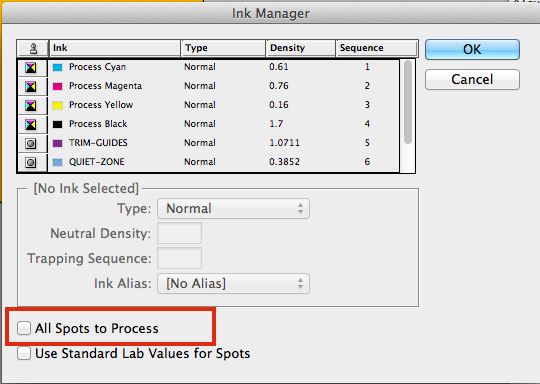Click the spot ink icon beside TRIM-GUIDES
The height and width of the screenshot is (384, 540).
click(x=31, y=143)
